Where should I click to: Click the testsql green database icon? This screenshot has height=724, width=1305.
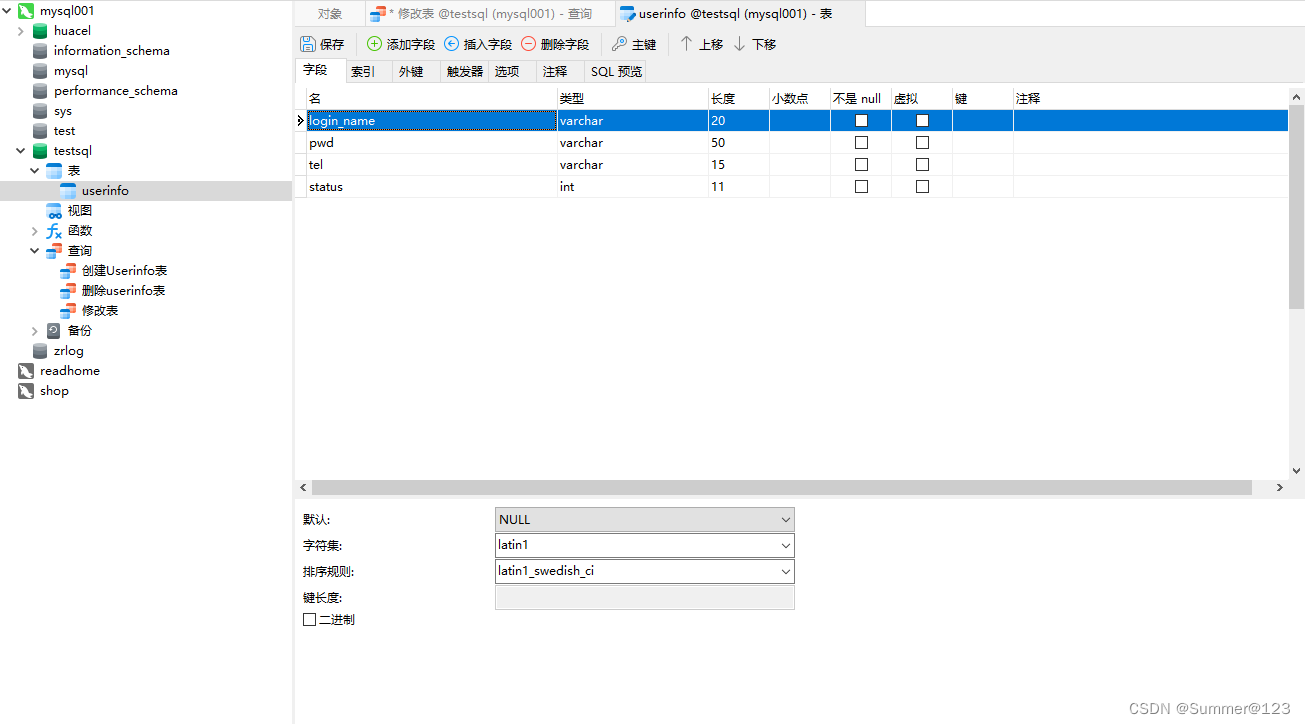[x=40, y=151]
